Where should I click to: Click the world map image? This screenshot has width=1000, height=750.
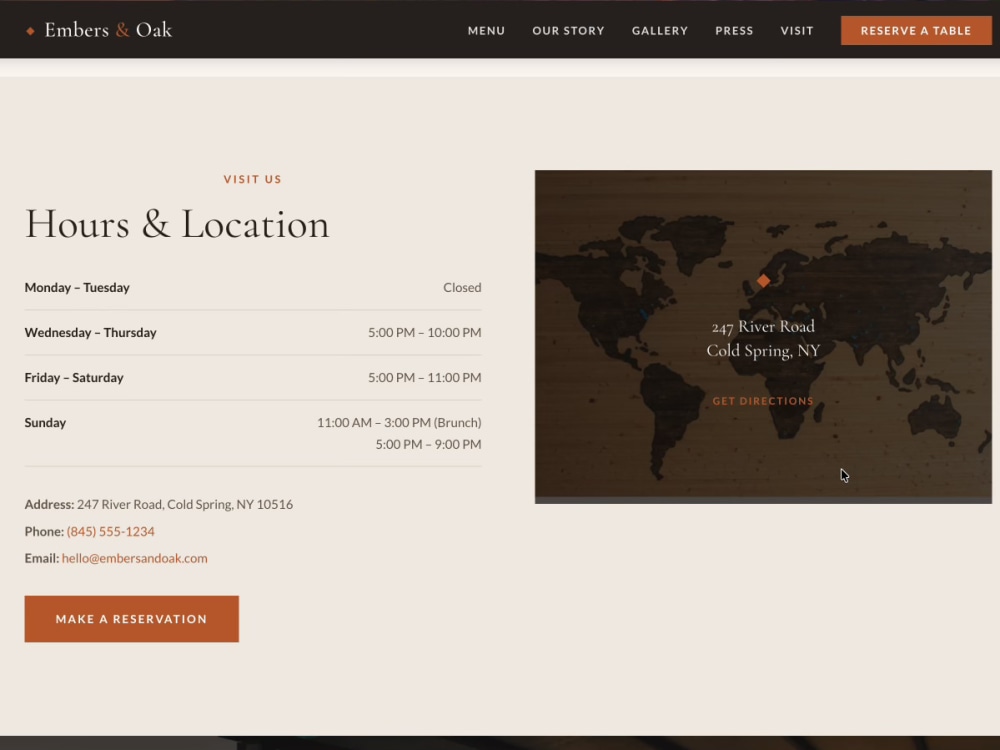(763, 337)
